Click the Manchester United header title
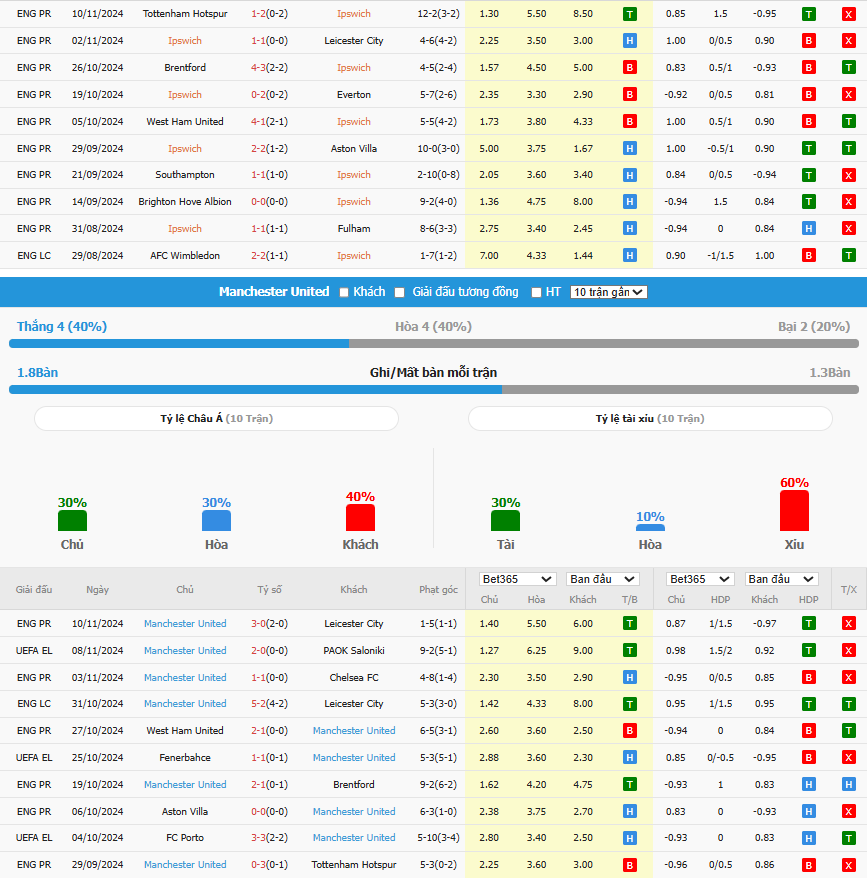 (274, 292)
